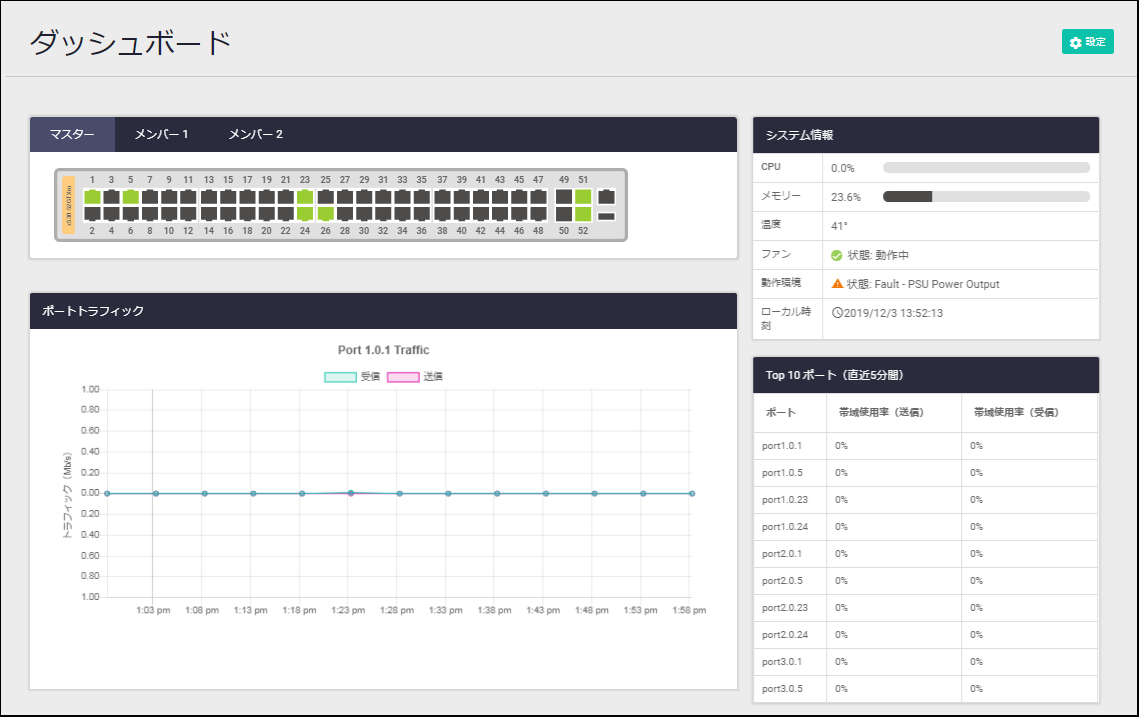Open the 設定 settings button
Viewport: 1139px width, 717px height.
1087,42
